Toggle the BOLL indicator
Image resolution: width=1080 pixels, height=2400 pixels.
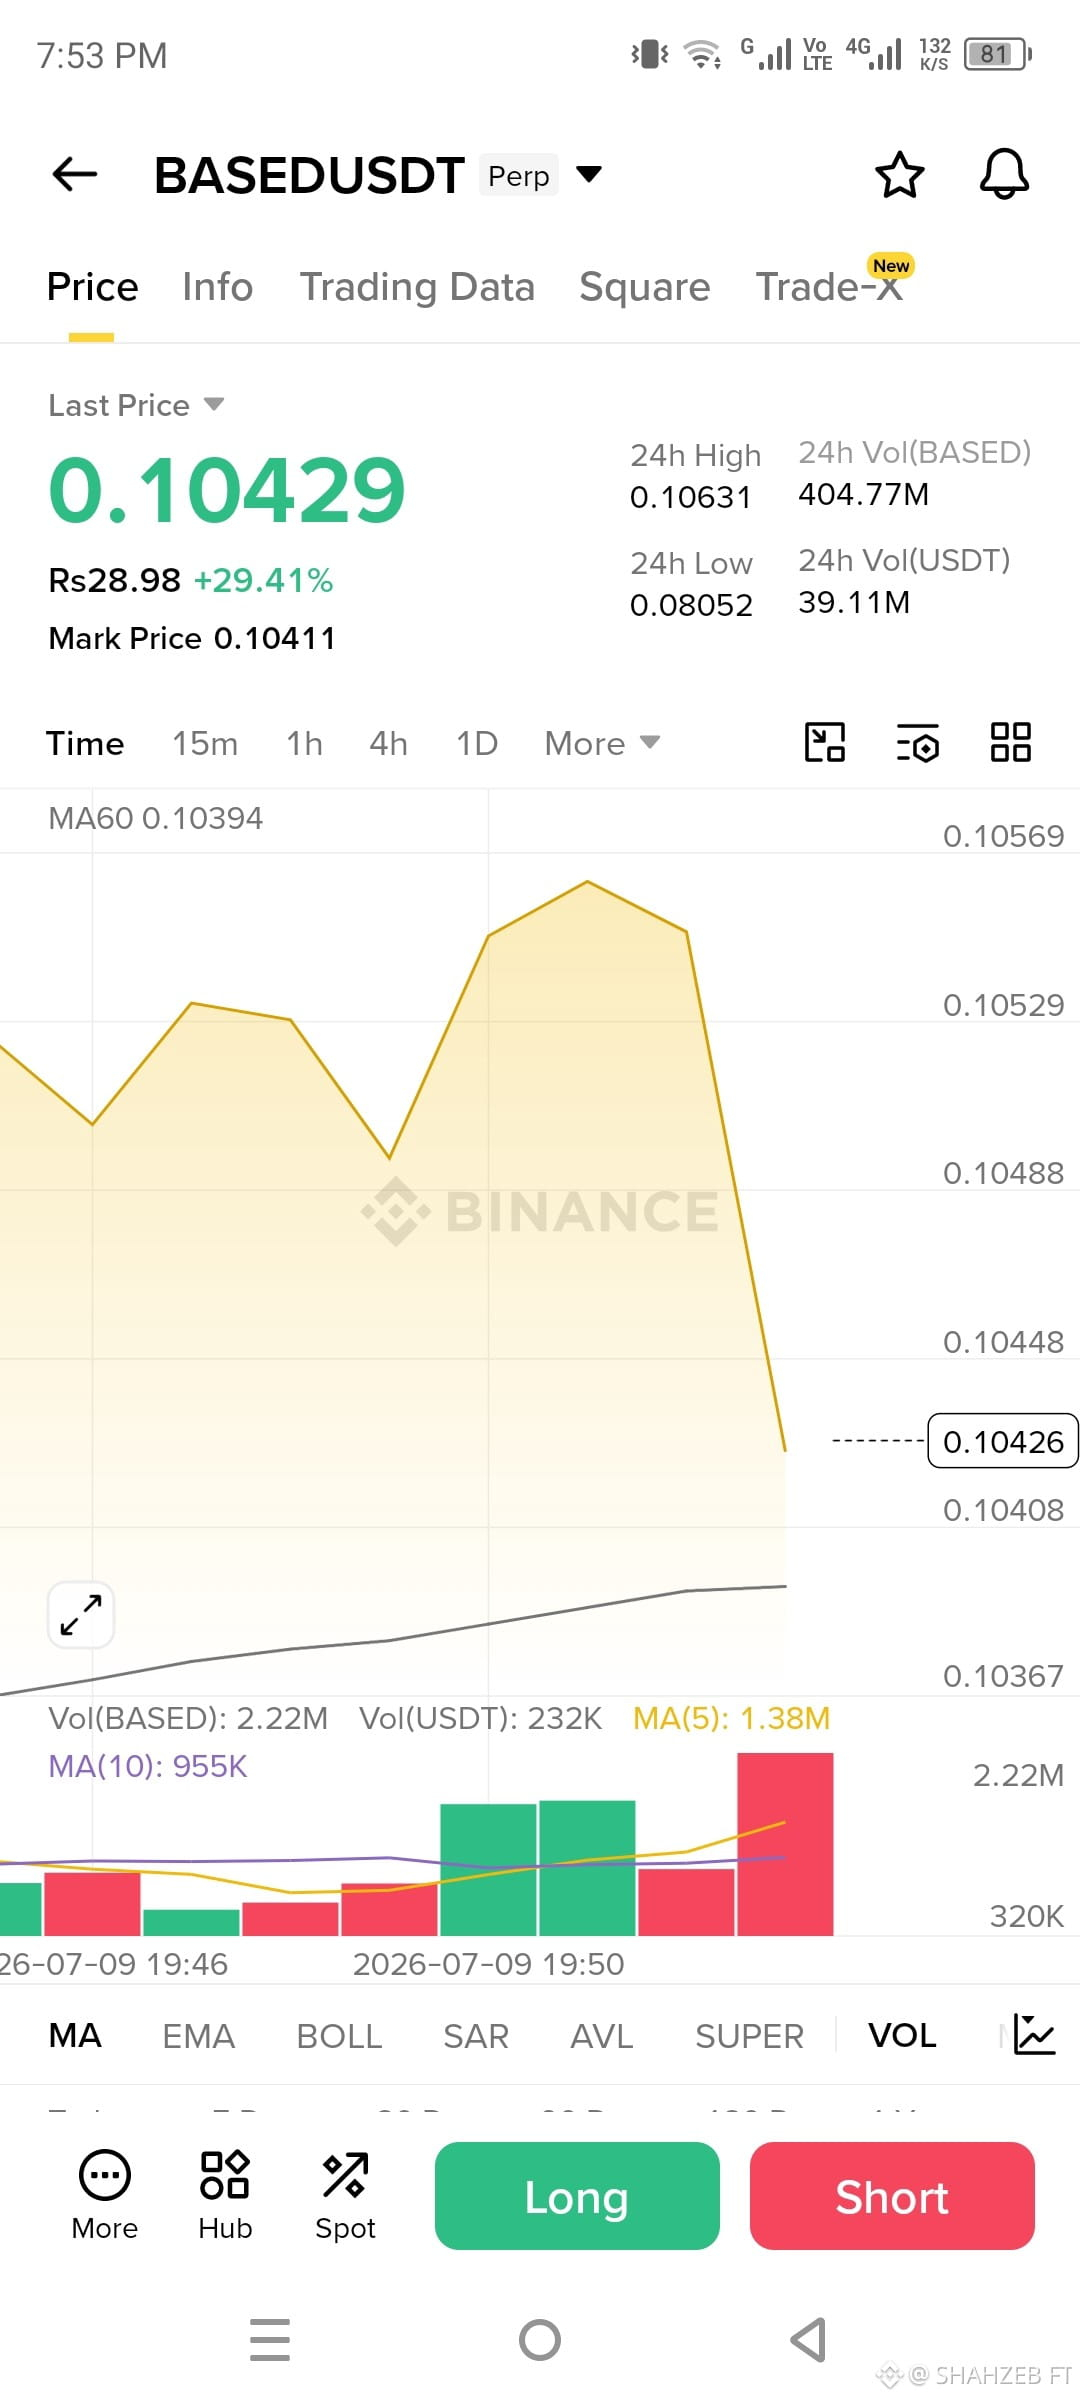[339, 2036]
